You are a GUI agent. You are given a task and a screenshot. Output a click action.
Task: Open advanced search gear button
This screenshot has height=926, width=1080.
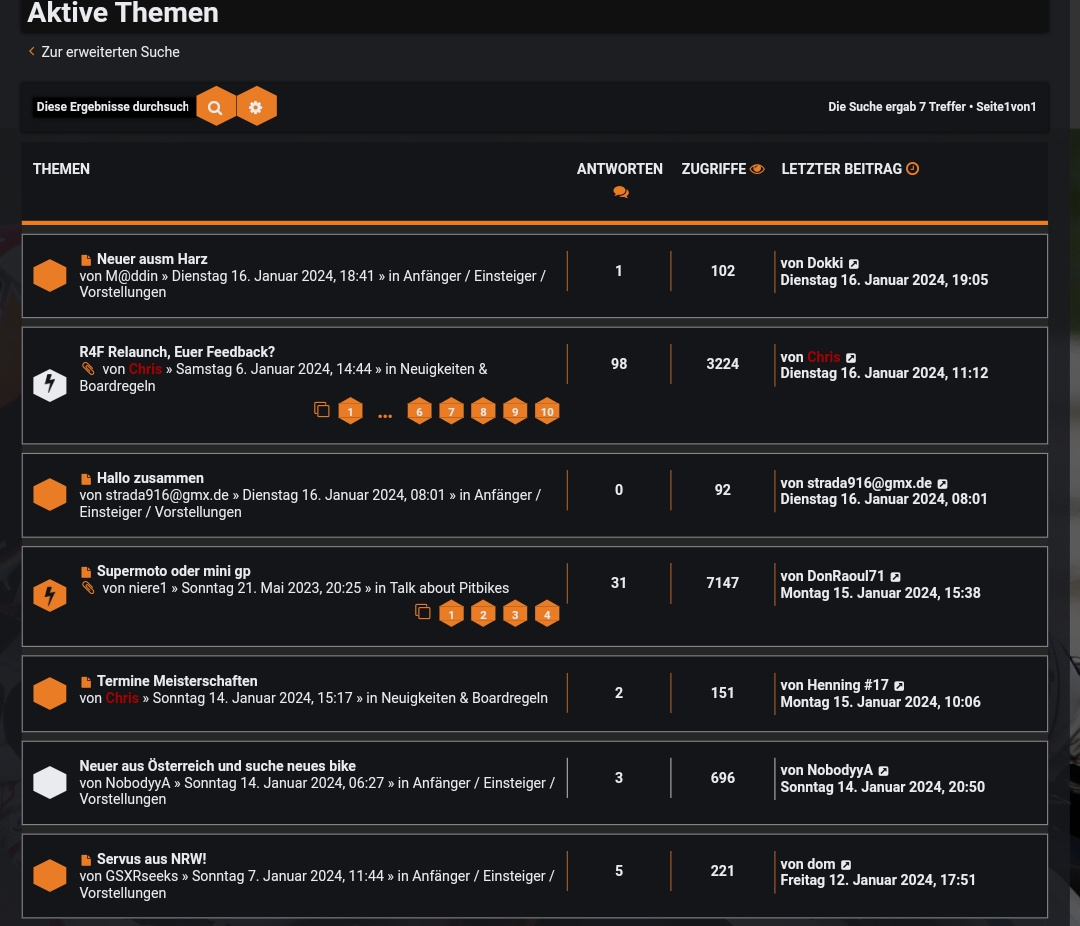click(256, 107)
